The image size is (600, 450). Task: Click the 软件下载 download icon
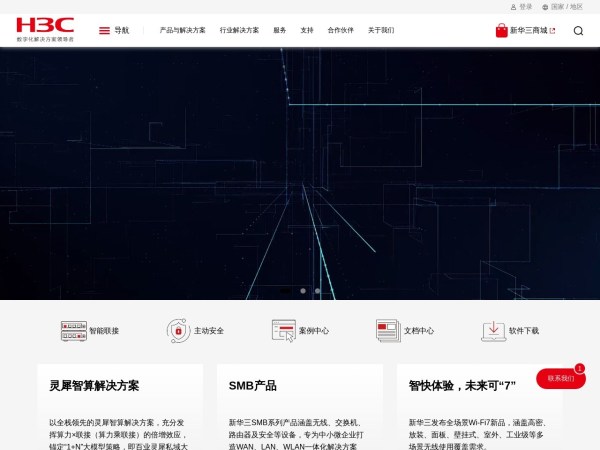click(493, 330)
